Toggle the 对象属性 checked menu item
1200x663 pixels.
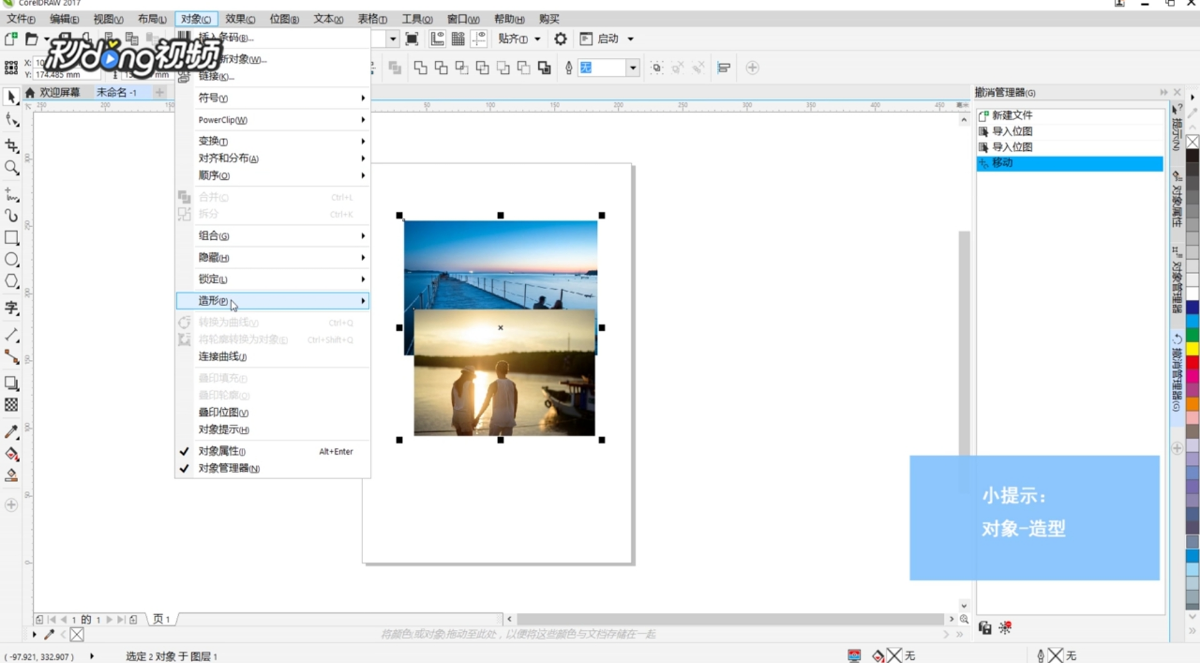(272, 451)
